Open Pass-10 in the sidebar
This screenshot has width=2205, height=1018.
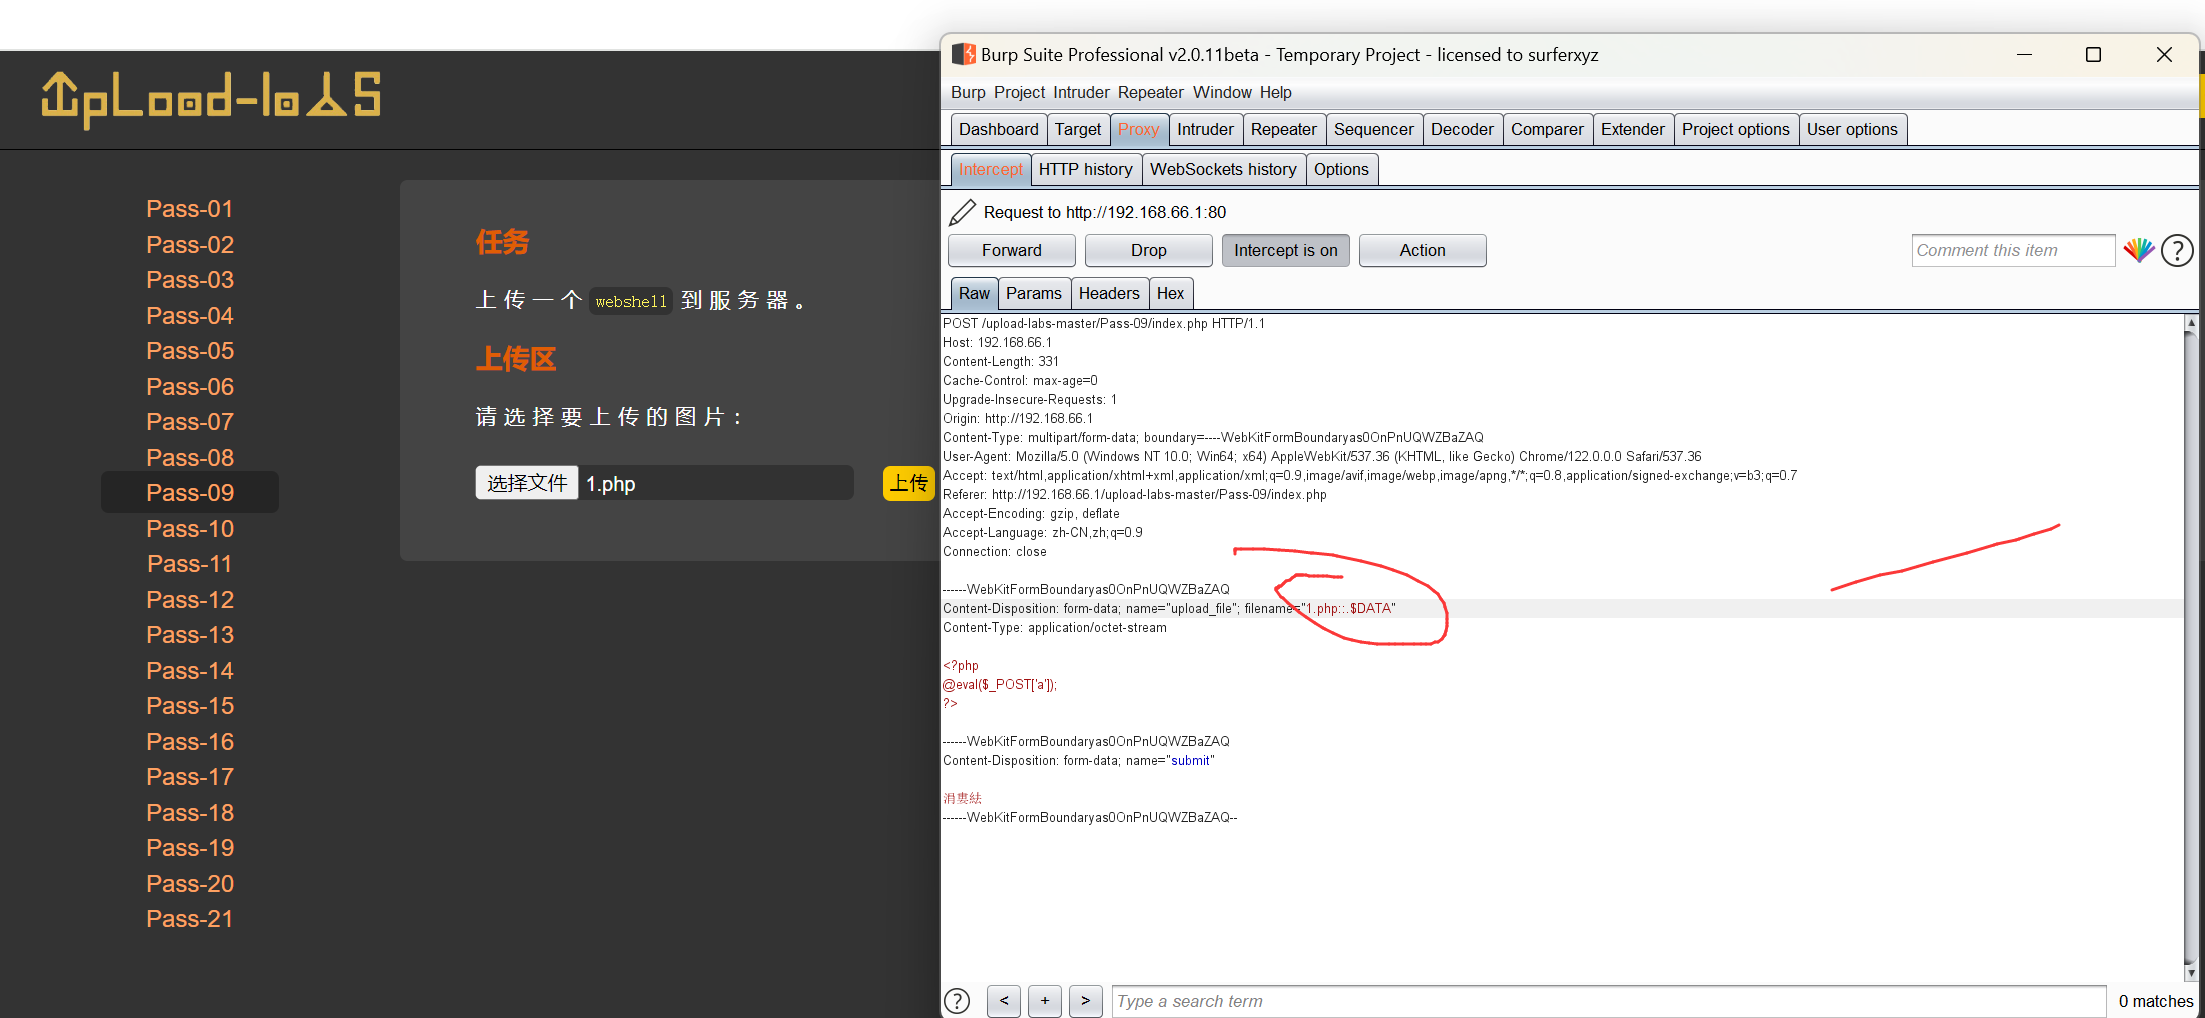pos(190,528)
